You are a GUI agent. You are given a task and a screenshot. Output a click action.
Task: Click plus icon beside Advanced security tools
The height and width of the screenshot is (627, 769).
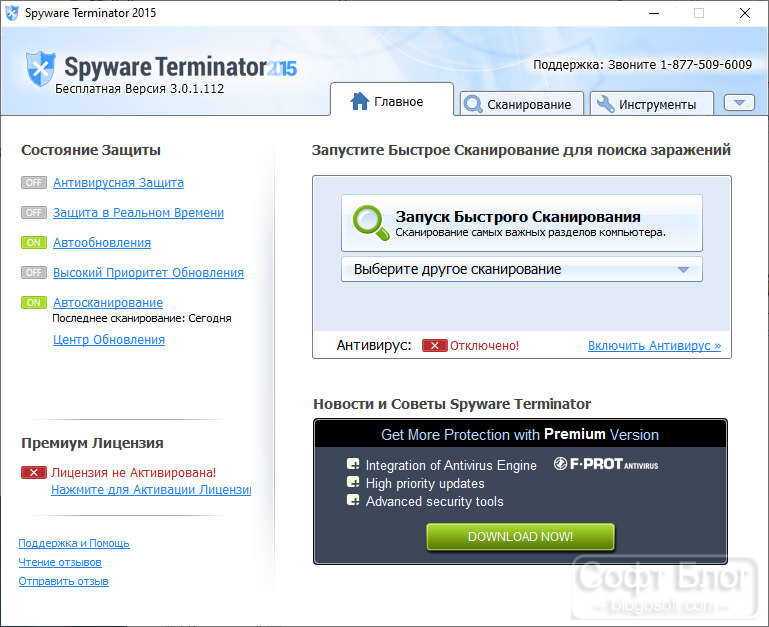point(353,500)
